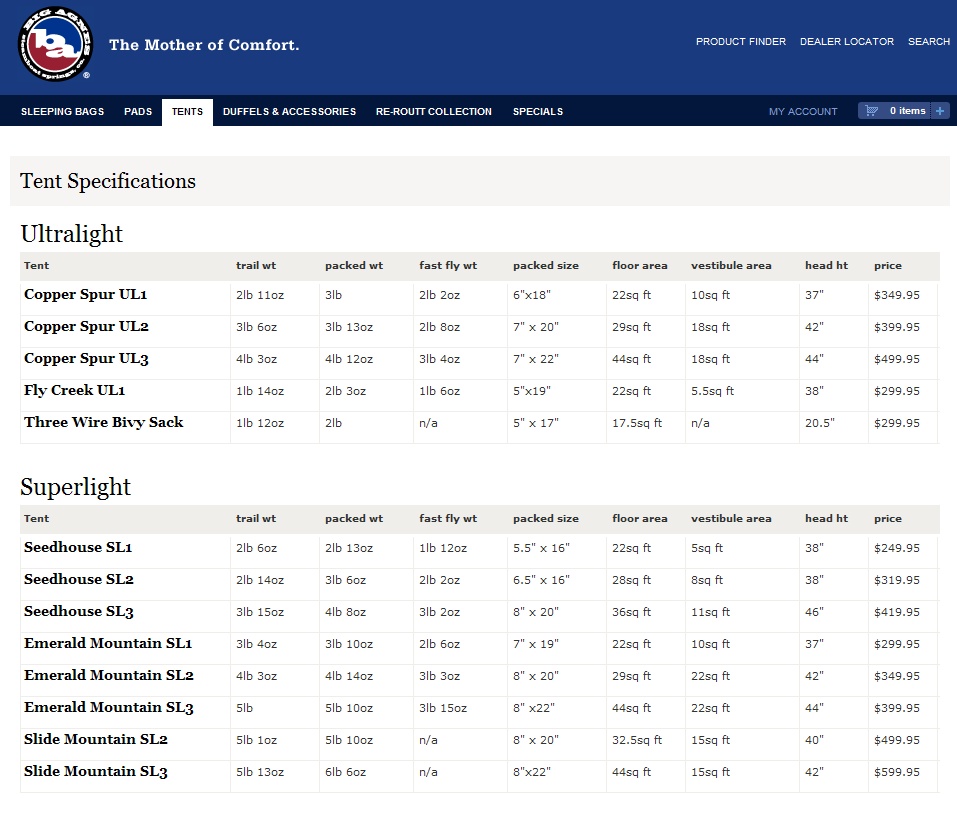The width and height of the screenshot is (957, 817).
Task: Select Copper Spur UL3 fast fly weight 3lb 4oz
Action: click(439, 359)
